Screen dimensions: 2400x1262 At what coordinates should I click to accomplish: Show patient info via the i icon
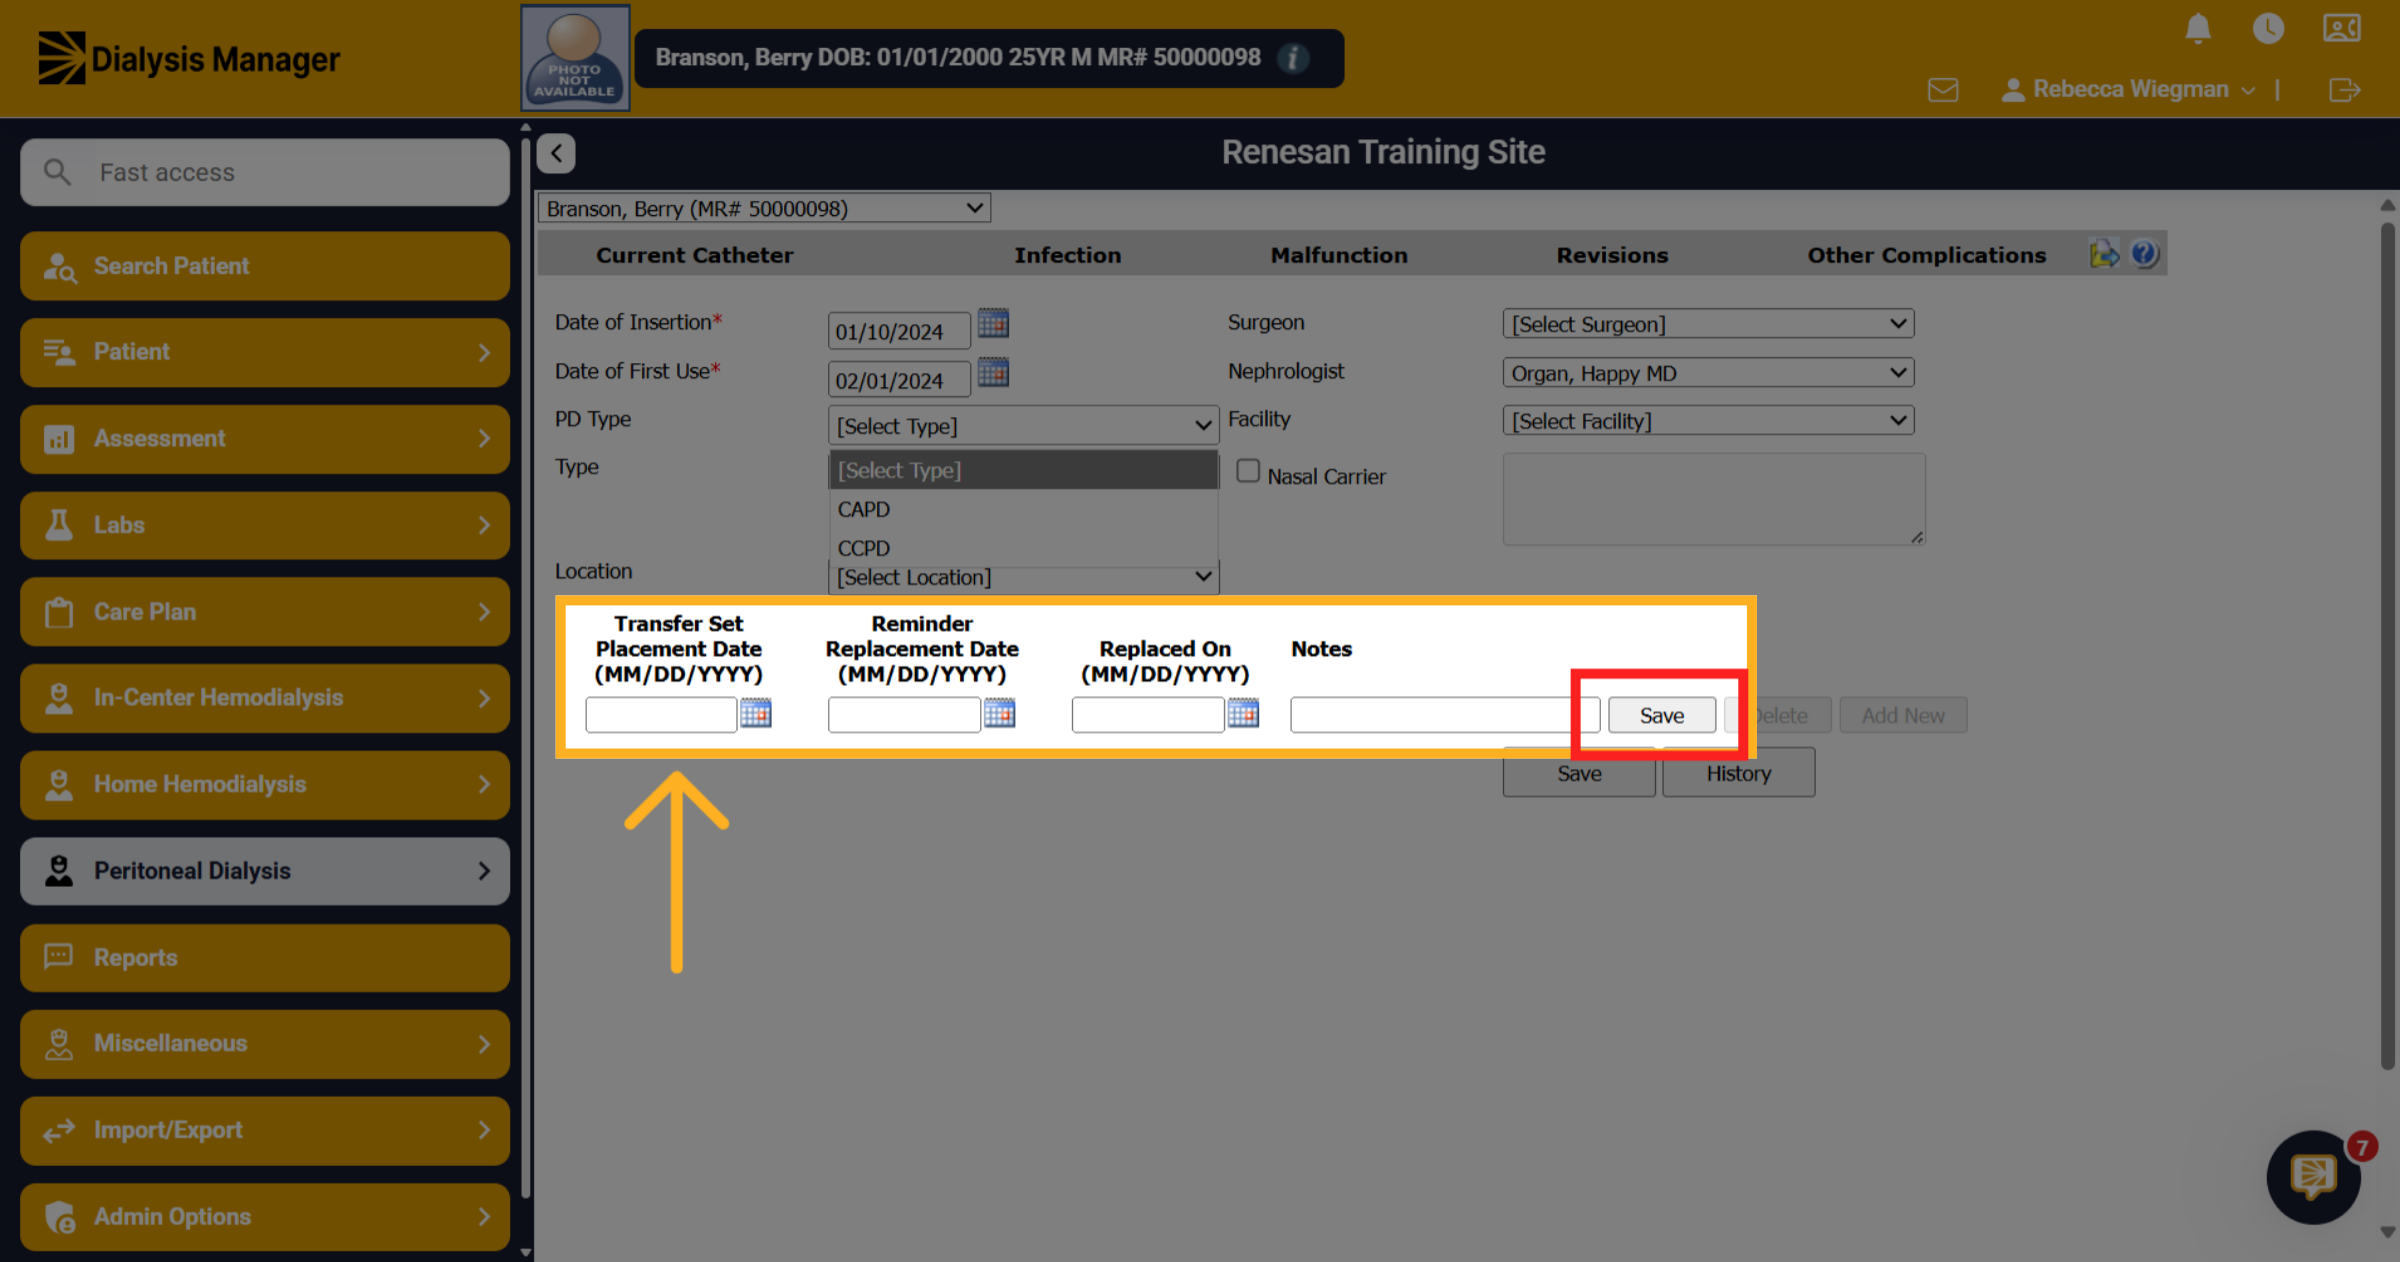point(1293,58)
